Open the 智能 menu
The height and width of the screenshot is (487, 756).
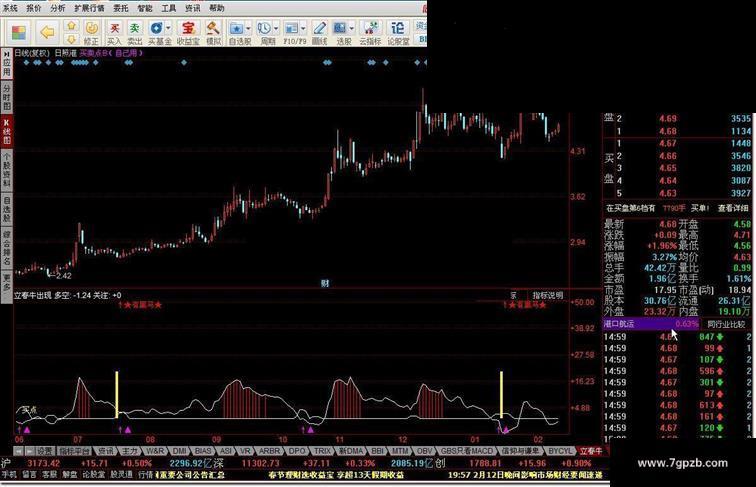pos(145,8)
